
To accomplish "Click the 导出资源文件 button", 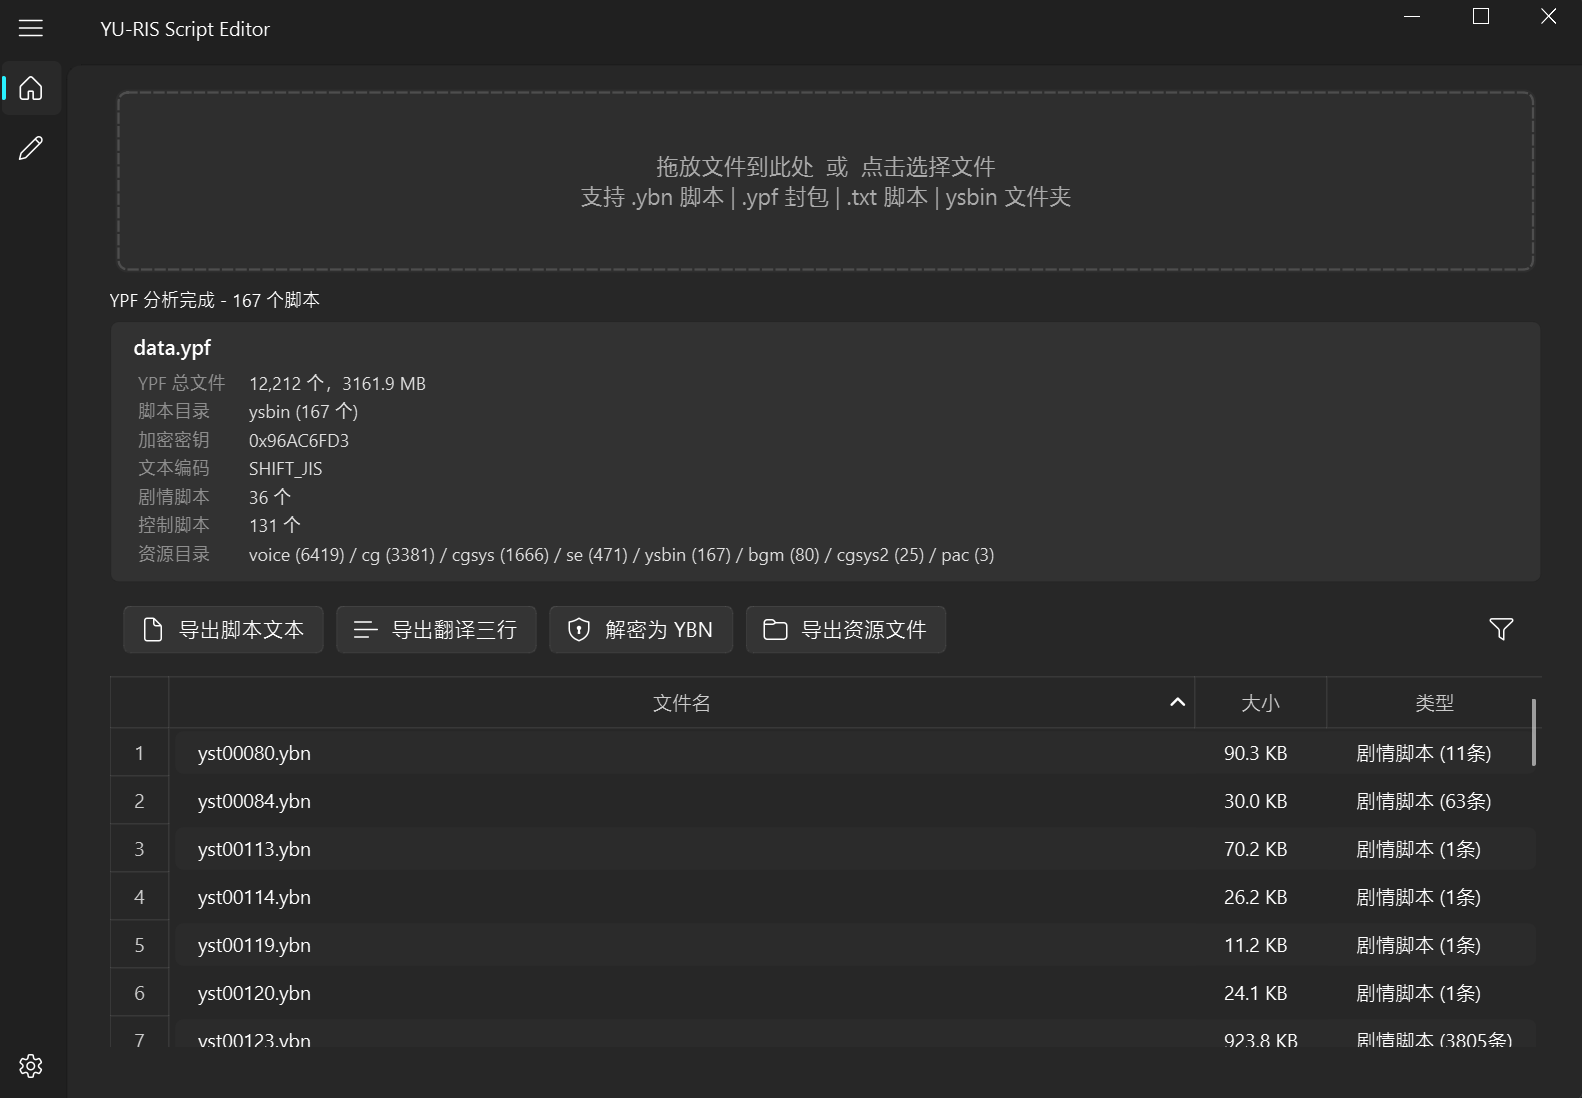I will tap(846, 629).
